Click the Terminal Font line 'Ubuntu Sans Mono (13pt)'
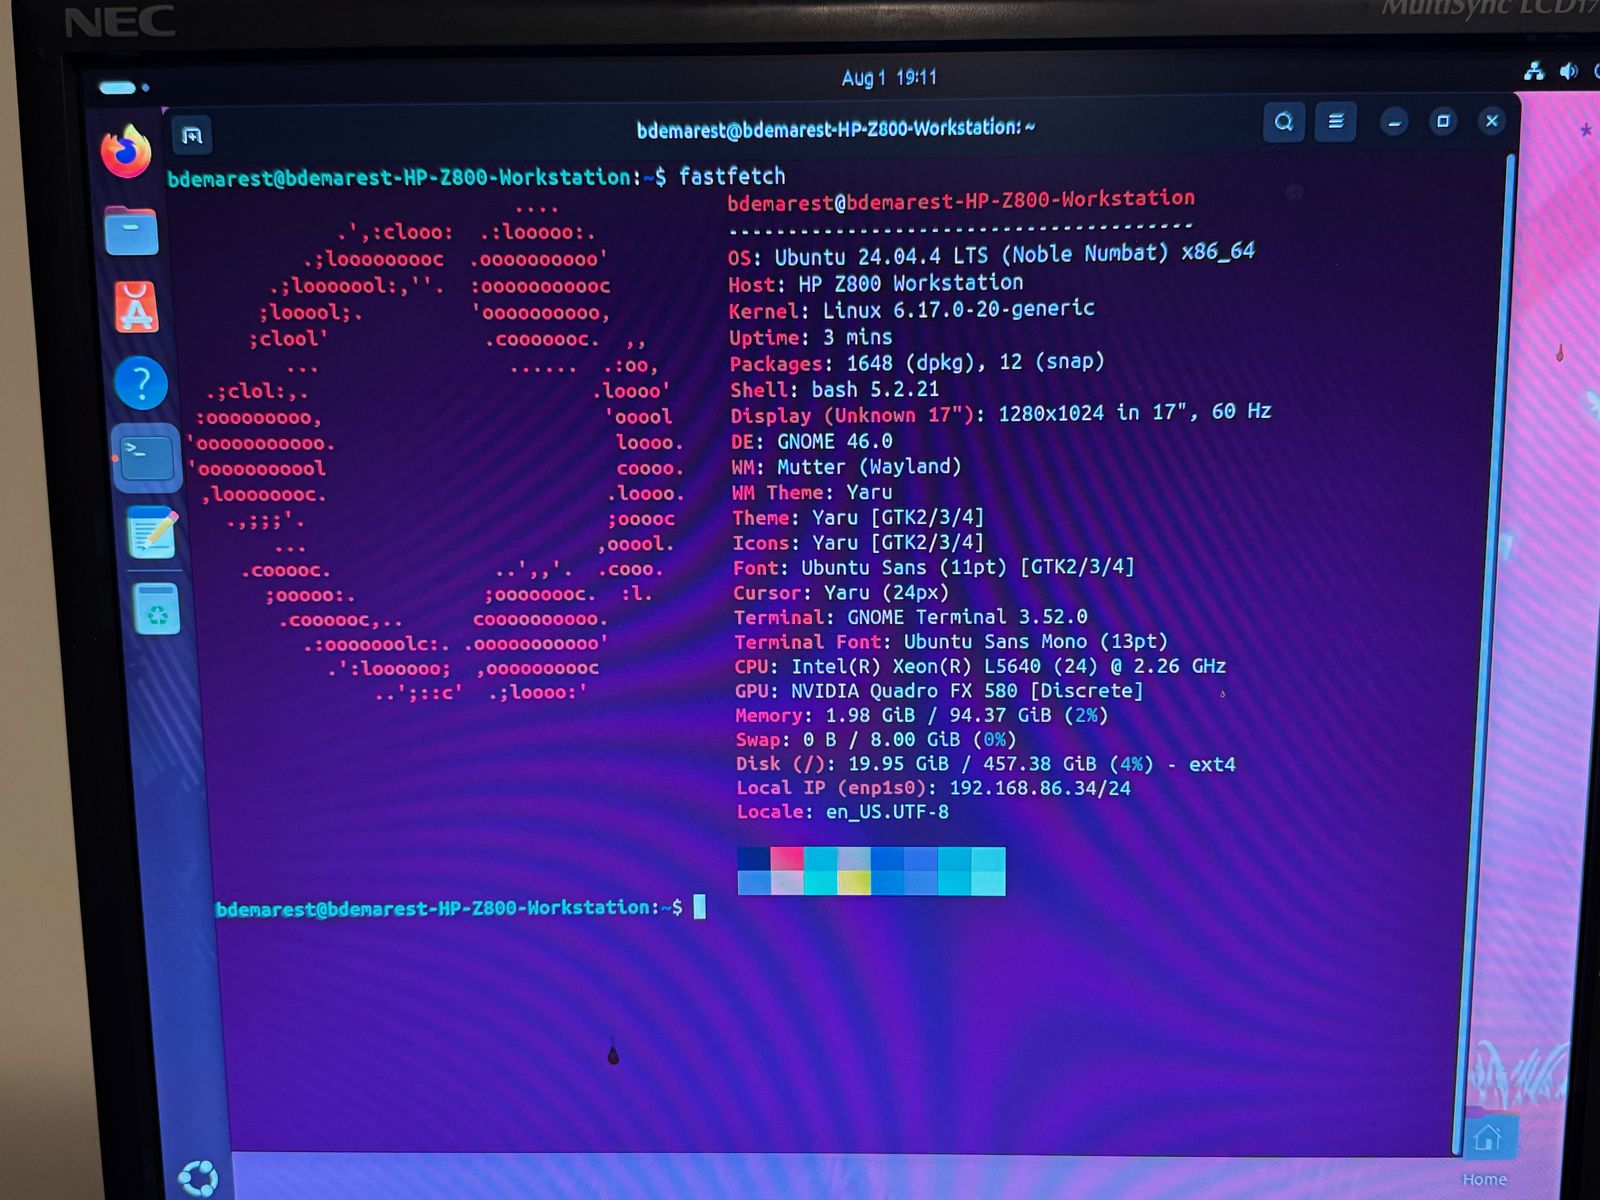The image size is (1600, 1200). tap(951, 642)
